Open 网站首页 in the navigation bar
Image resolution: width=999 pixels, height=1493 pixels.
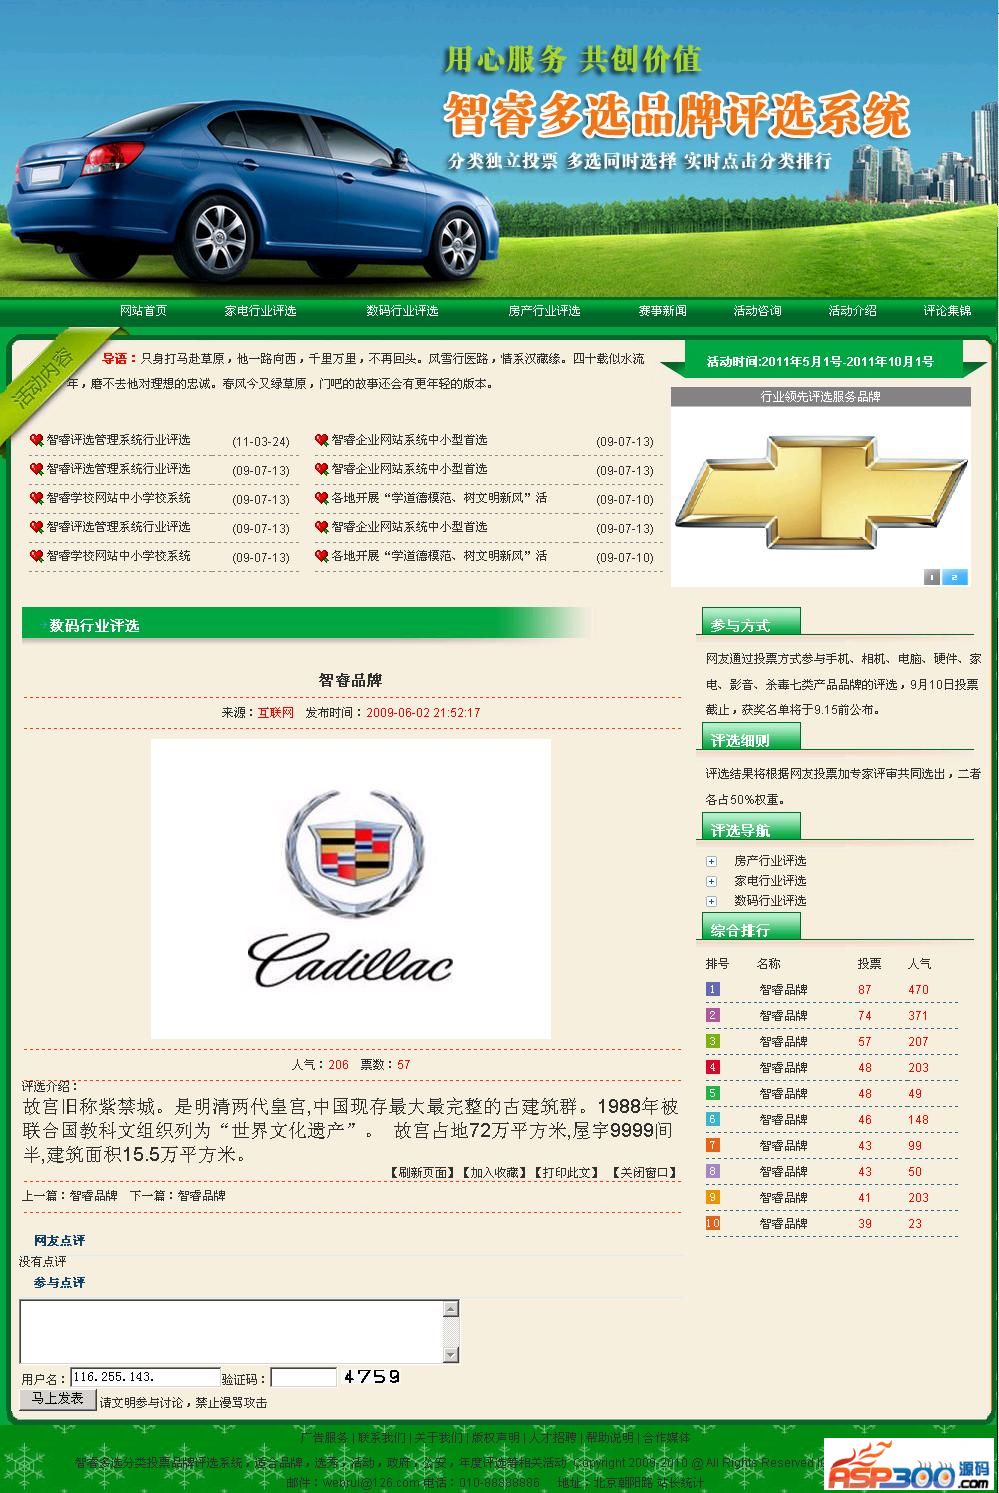point(143,311)
